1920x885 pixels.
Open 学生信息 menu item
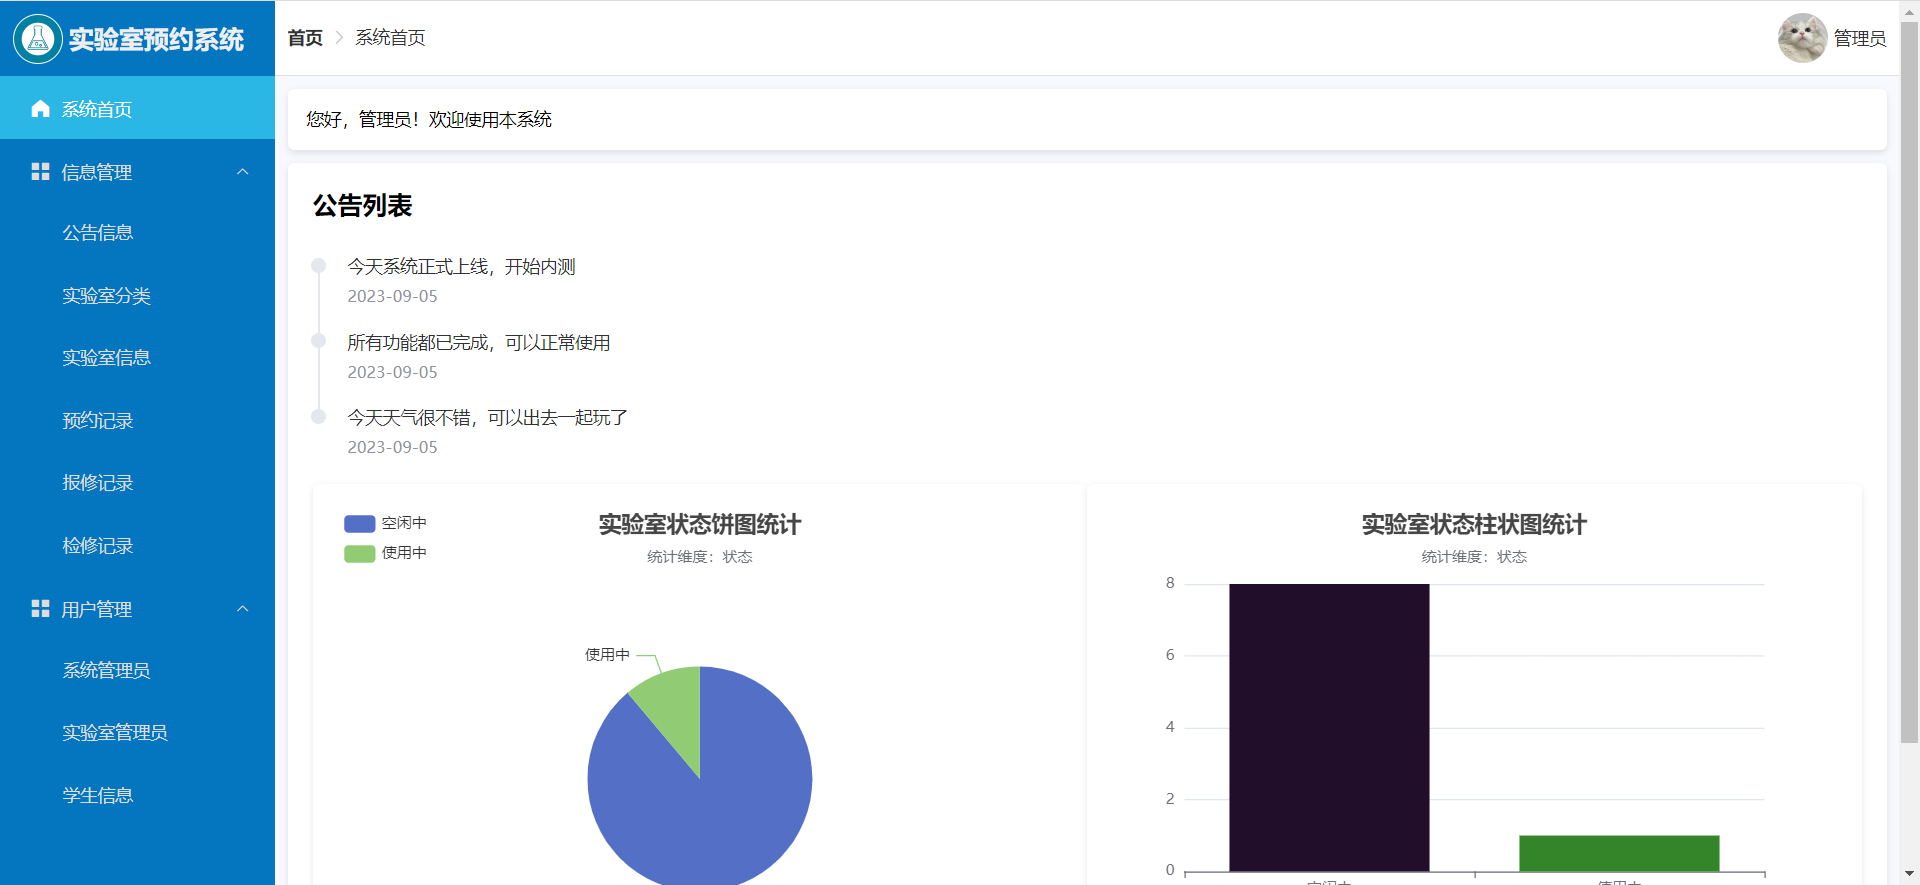pyautogui.click(x=137, y=796)
